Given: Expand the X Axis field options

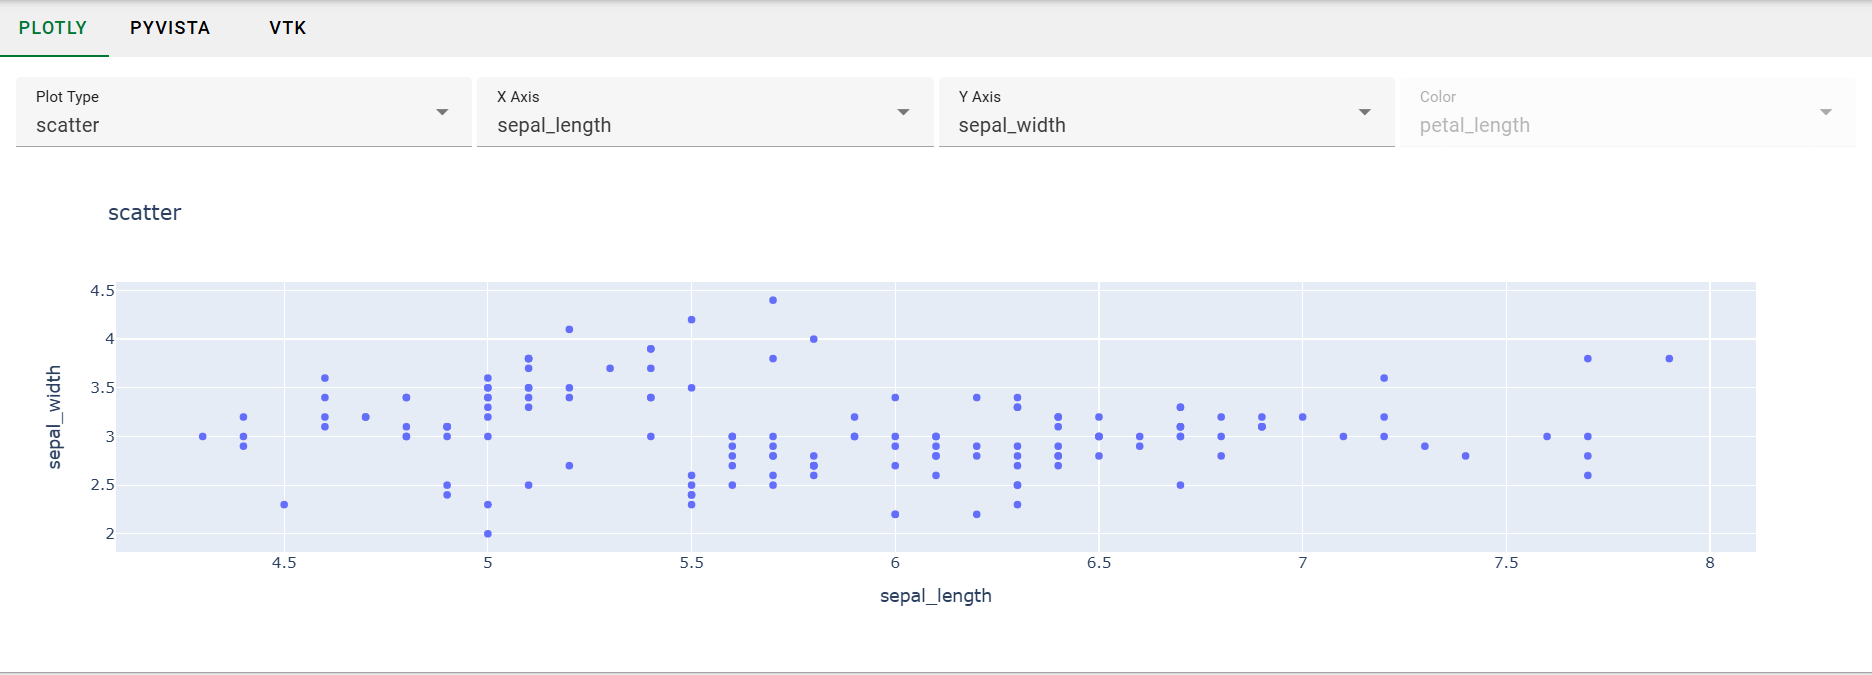Looking at the screenshot, I should pyautogui.click(x=904, y=112).
